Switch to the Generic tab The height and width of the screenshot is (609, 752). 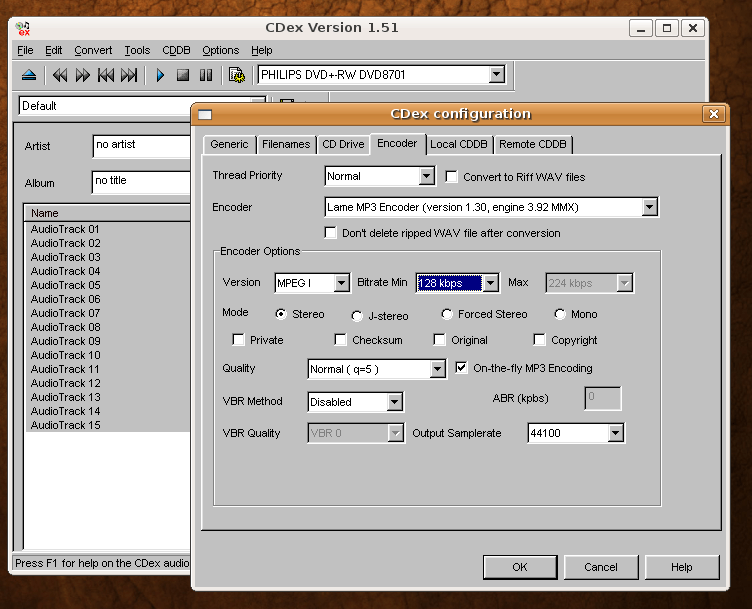click(x=229, y=144)
